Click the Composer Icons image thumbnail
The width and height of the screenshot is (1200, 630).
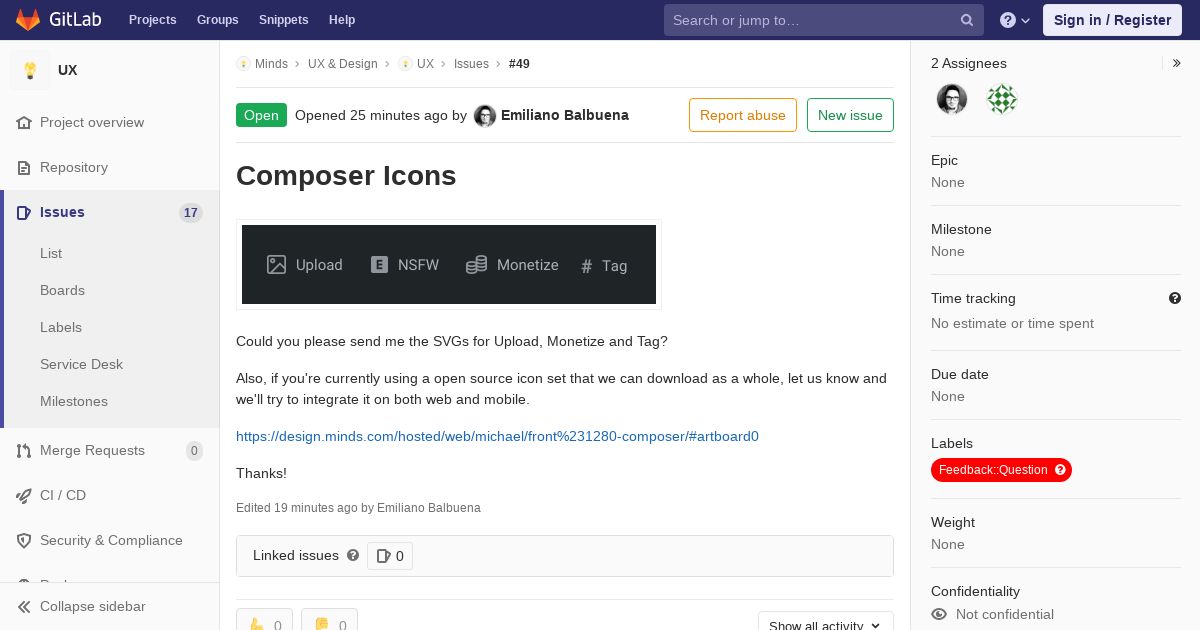tap(449, 264)
